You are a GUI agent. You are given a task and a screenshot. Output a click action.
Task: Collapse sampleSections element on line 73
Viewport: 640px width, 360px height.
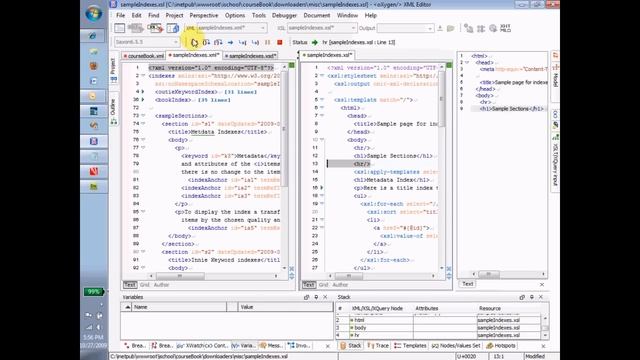pyautogui.click(x=143, y=116)
